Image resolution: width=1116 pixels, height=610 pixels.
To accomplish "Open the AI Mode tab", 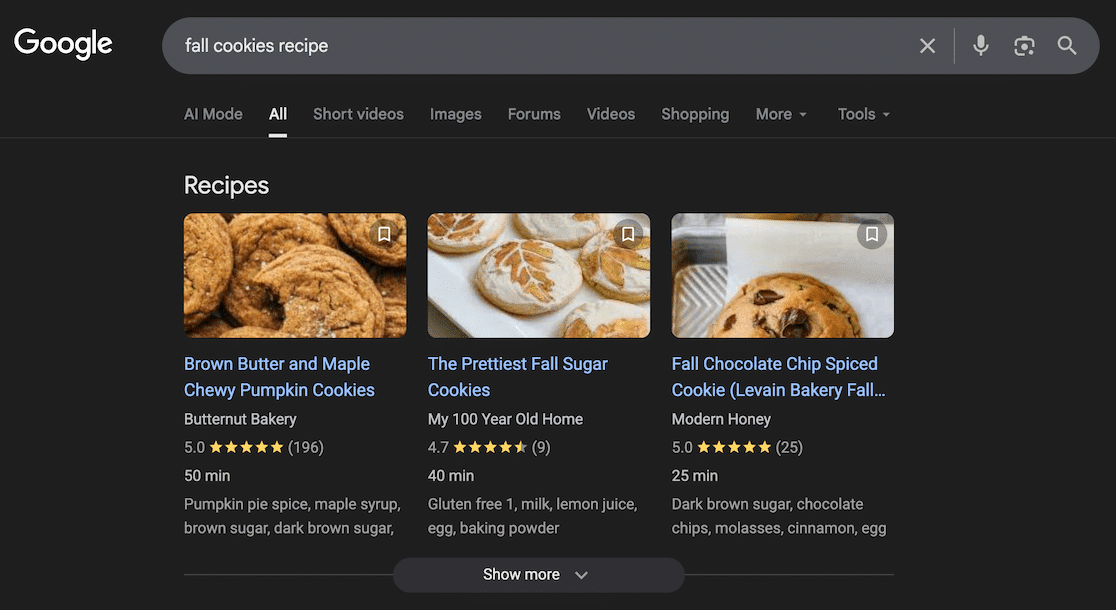I will 213,114.
